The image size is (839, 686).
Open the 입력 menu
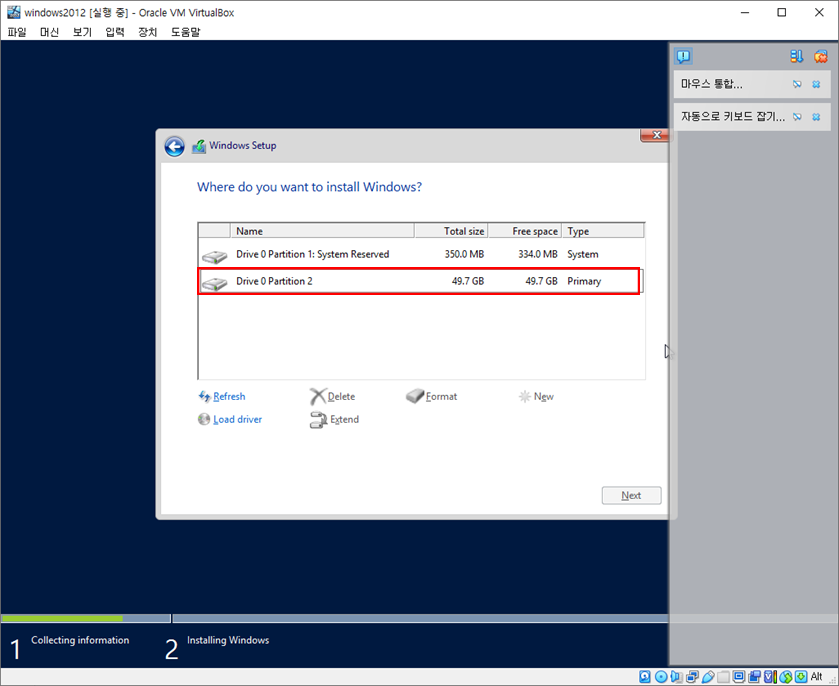tap(115, 32)
